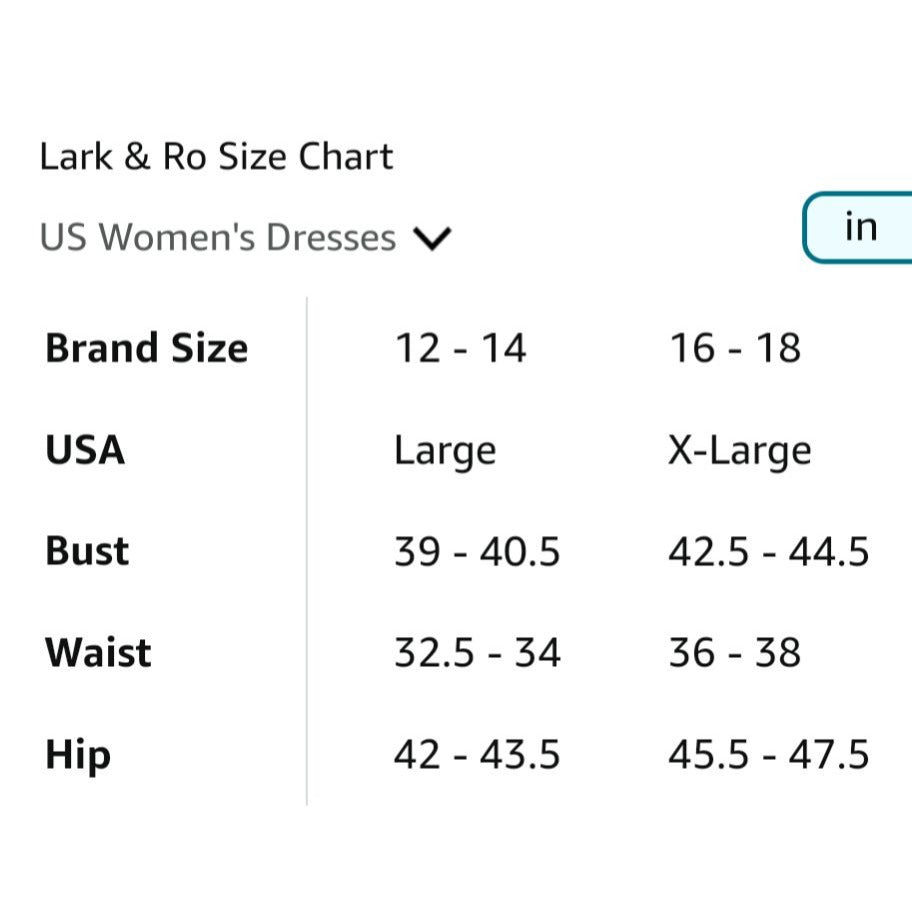Viewport: 912px width, 912px height.
Task: Click bust measurement 39 - 40.5
Action: [477, 552]
